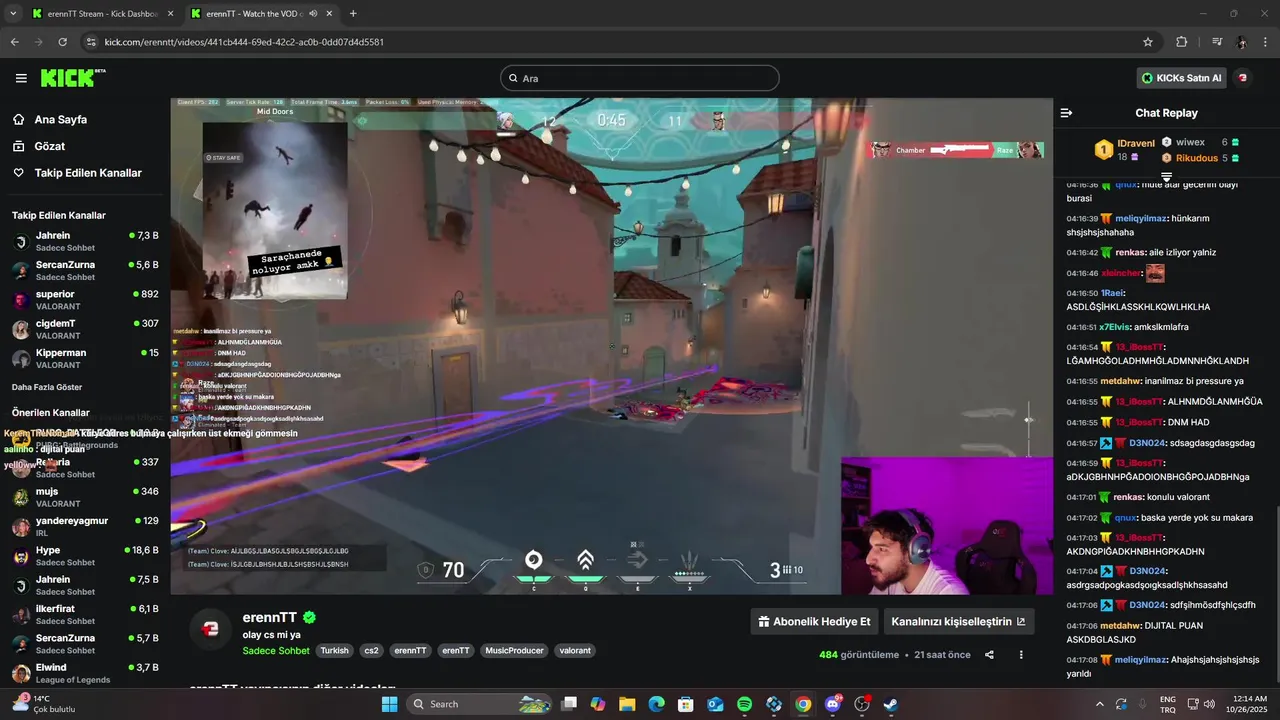Open Hype recommended channel
The height and width of the screenshot is (720, 1280).
pos(85,556)
